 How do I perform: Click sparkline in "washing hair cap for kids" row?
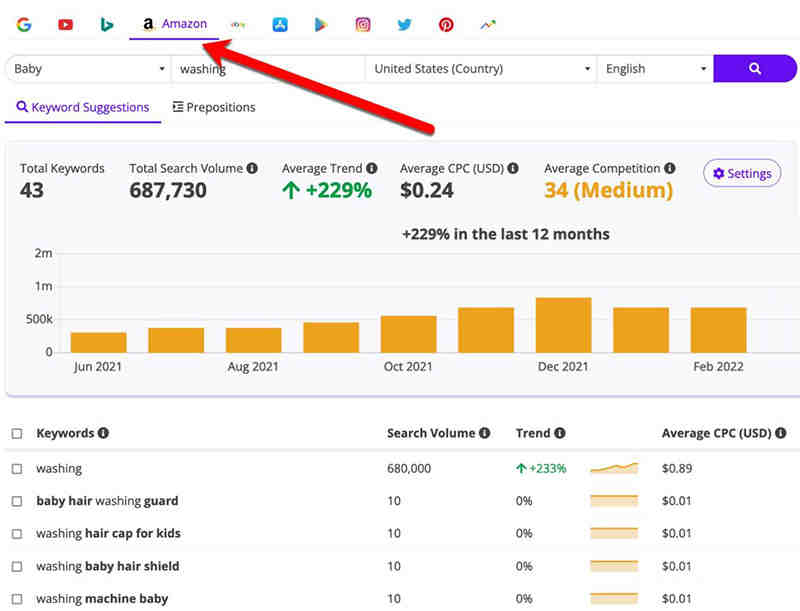614,533
